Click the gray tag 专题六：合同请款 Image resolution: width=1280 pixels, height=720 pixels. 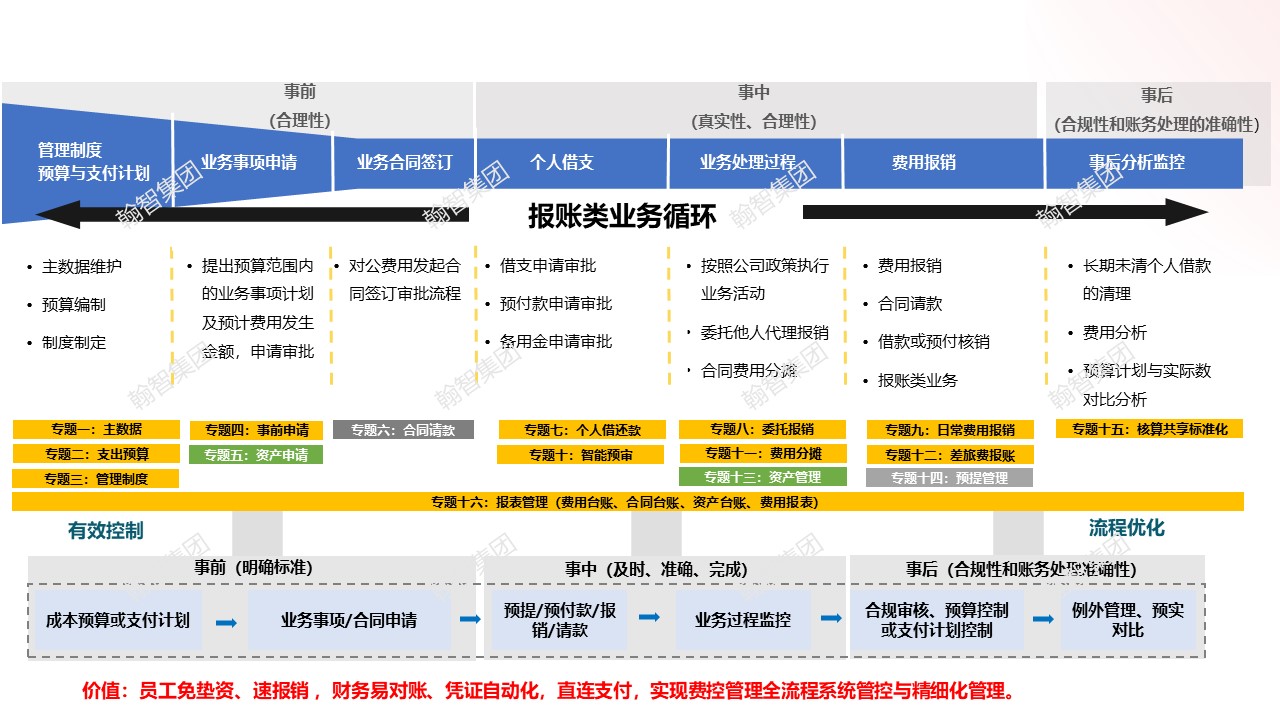click(403, 430)
